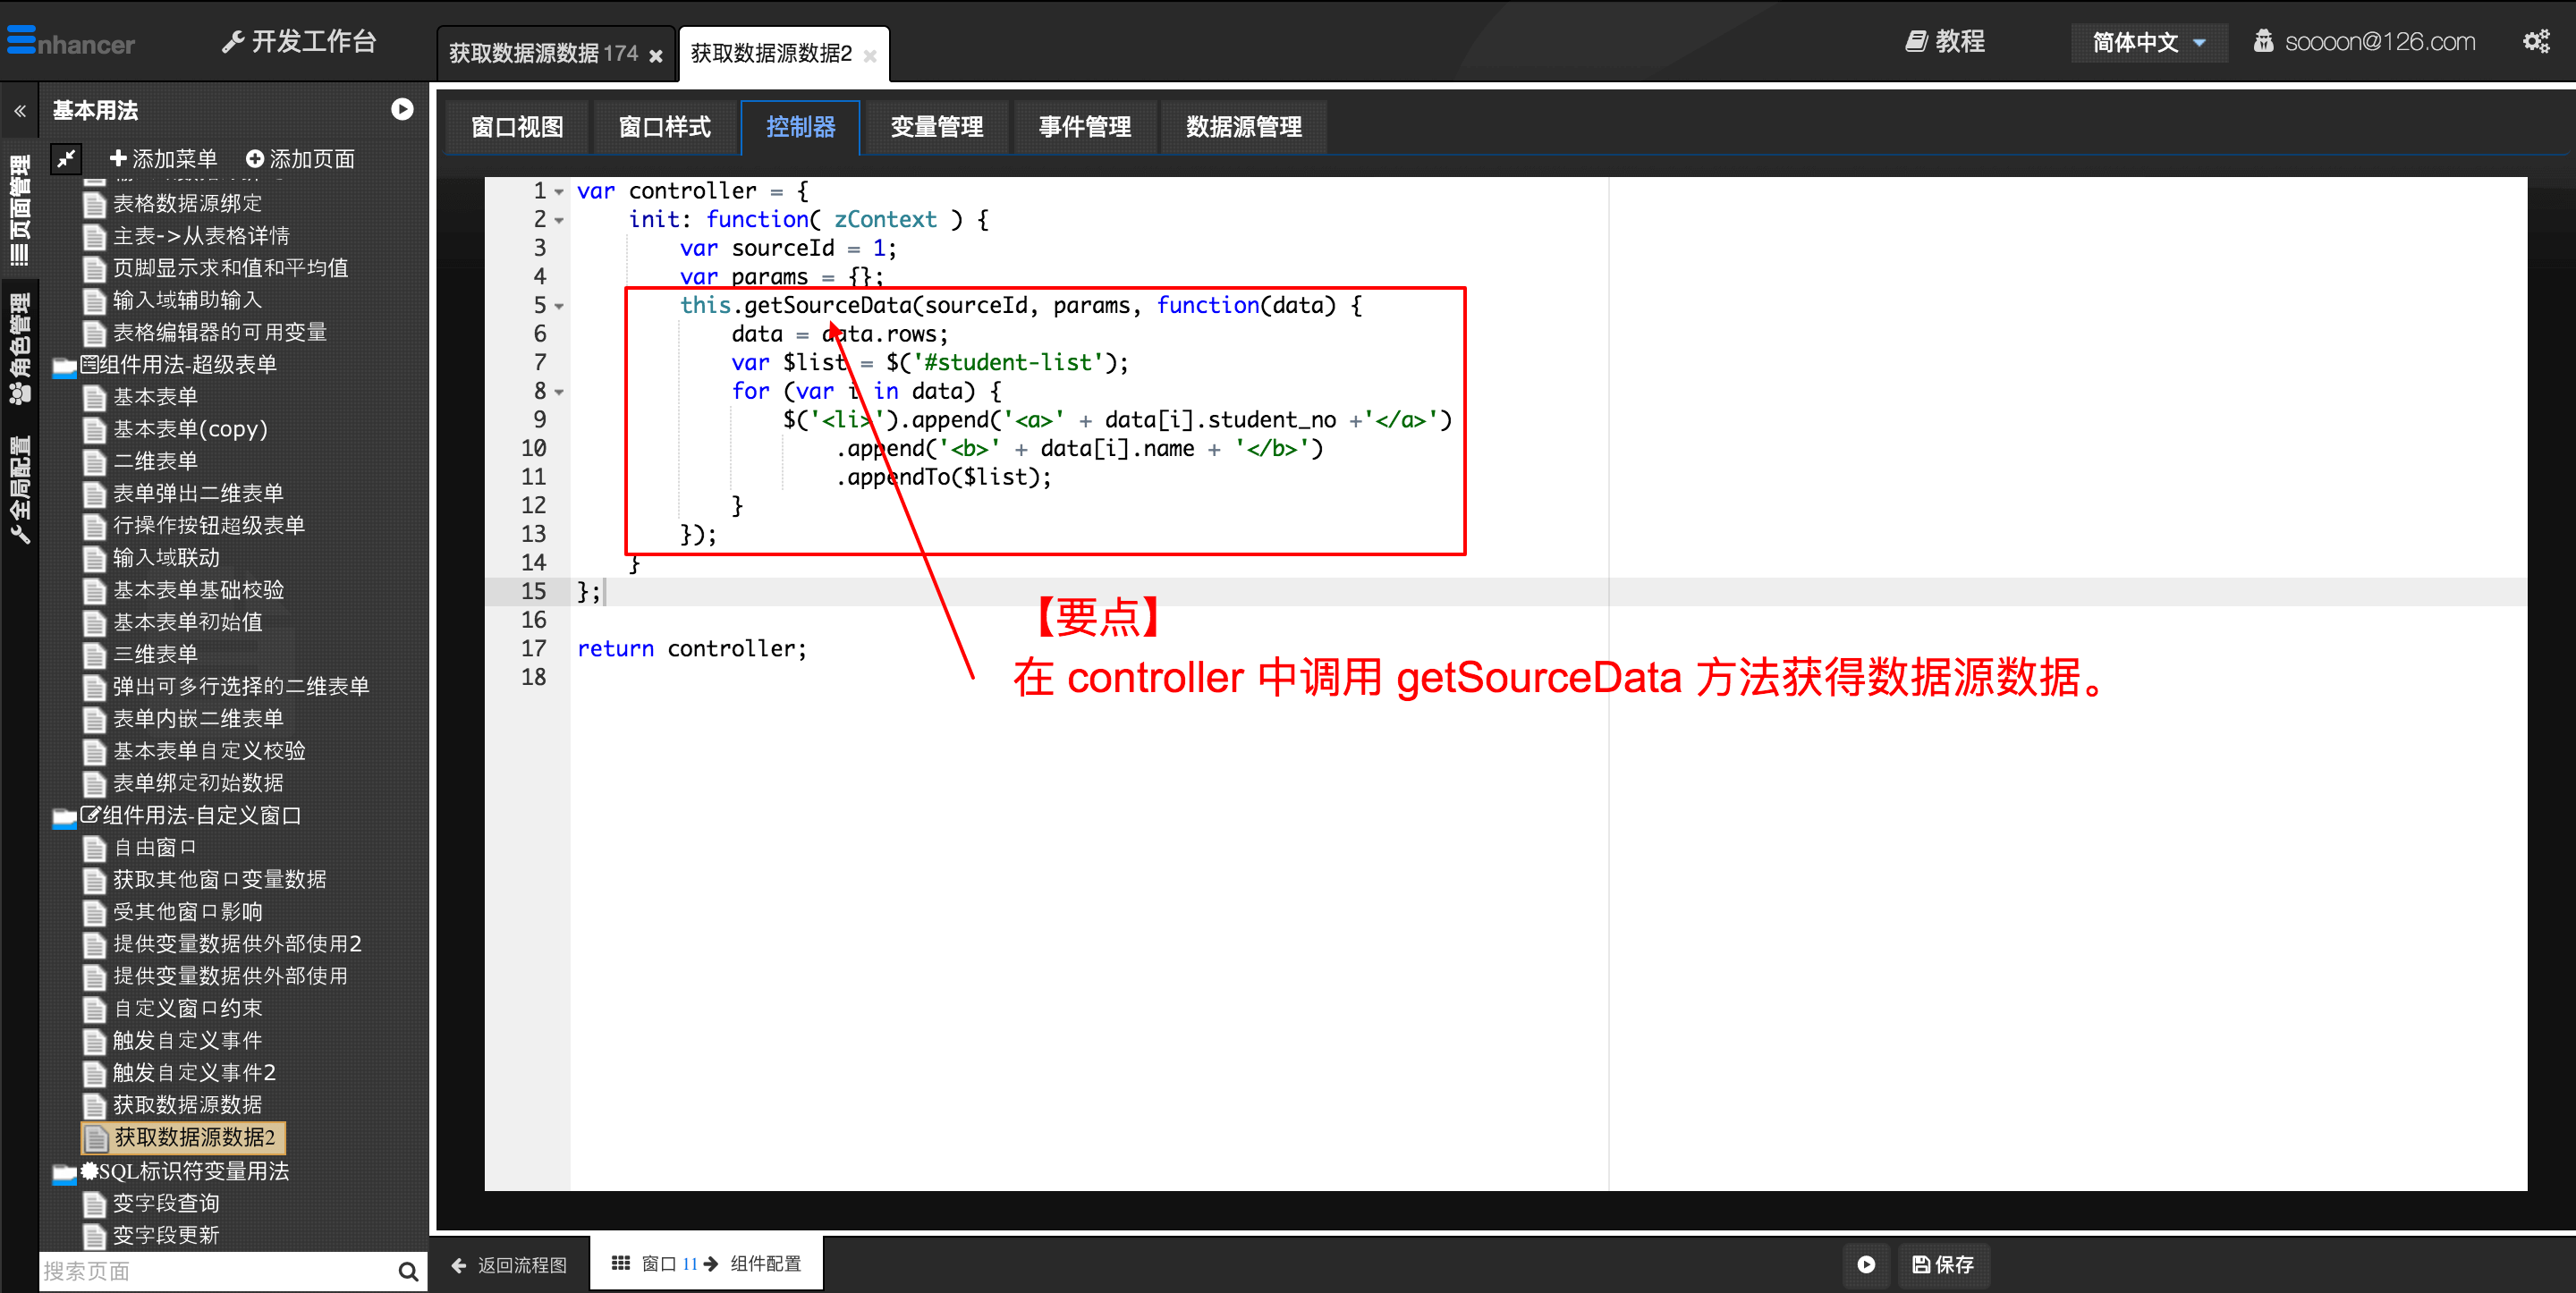Image resolution: width=2576 pixels, height=1293 pixels.
Task: Click the run preview button beside 保存
Action: click(x=1865, y=1264)
